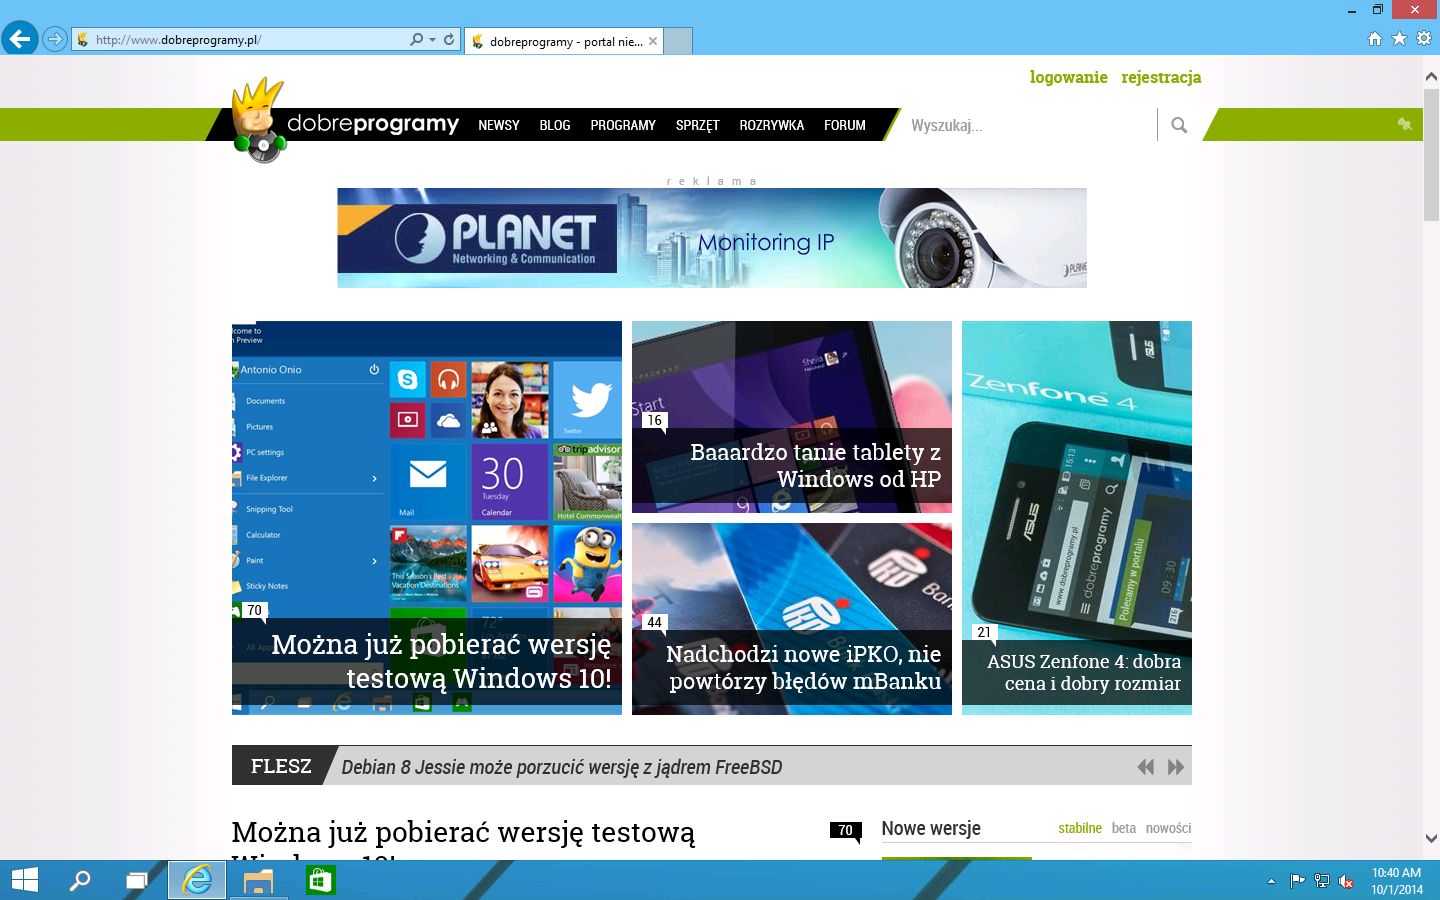The height and width of the screenshot is (900, 1440).
Task: Click the 16 comments badge on HP tile
Action: (655, 420)
